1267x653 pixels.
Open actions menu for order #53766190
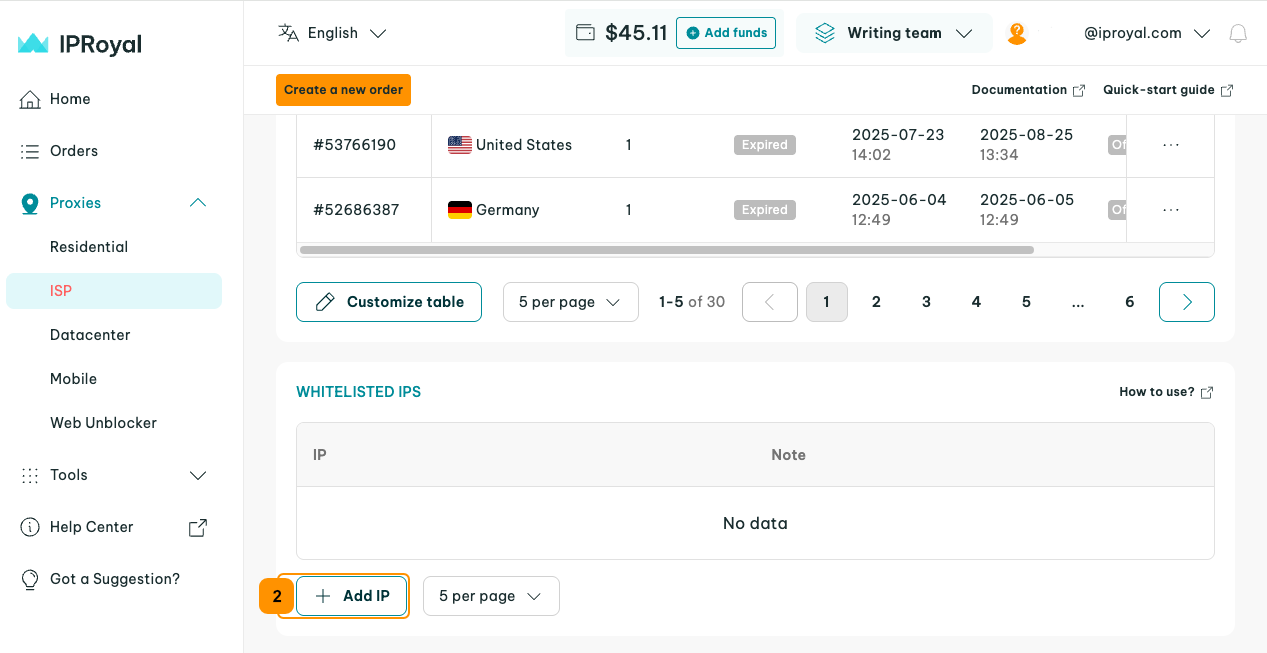[1171, 145]
